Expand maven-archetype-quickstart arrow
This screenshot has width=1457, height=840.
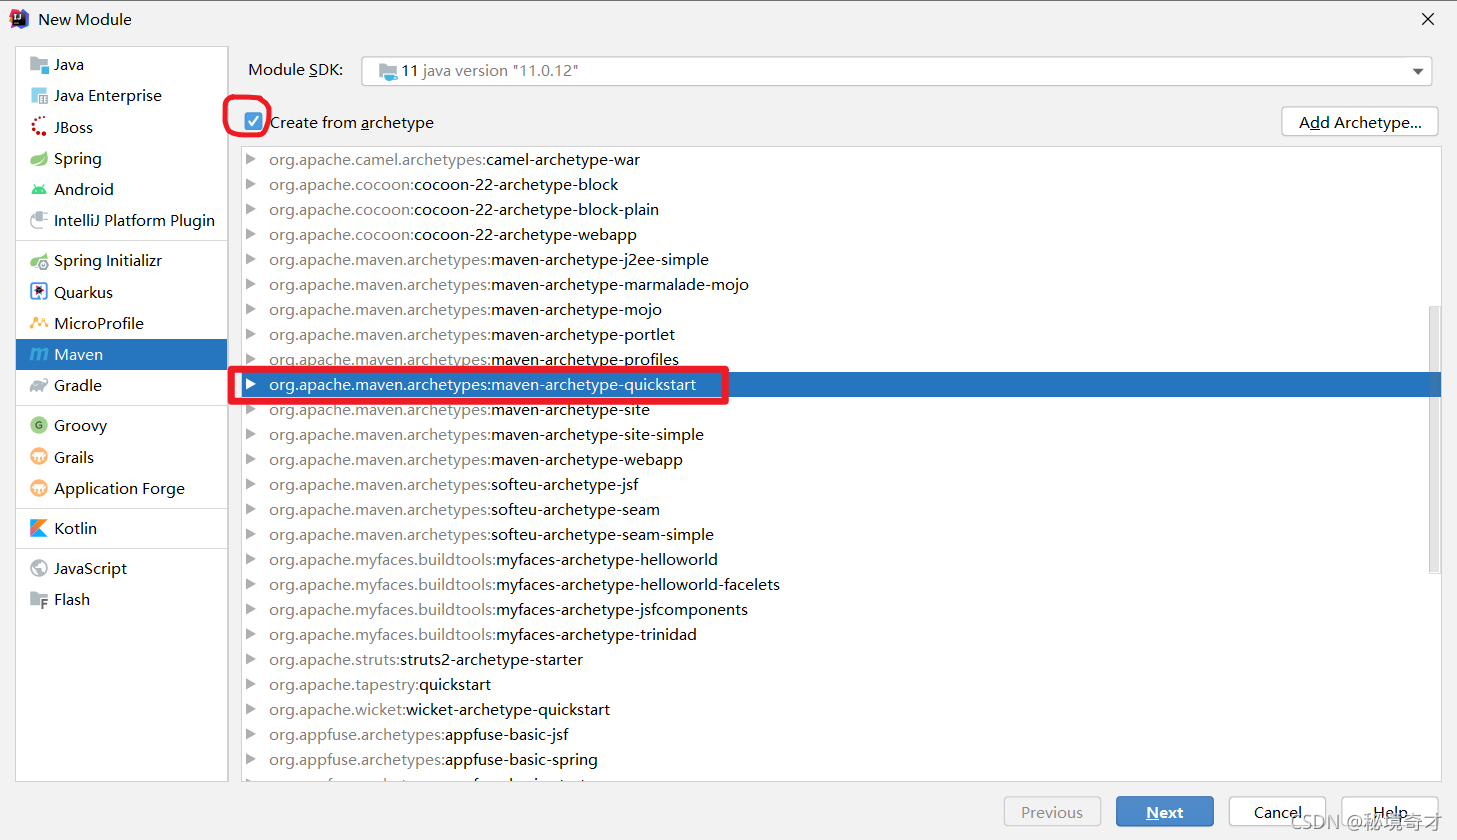pos(251,384)
